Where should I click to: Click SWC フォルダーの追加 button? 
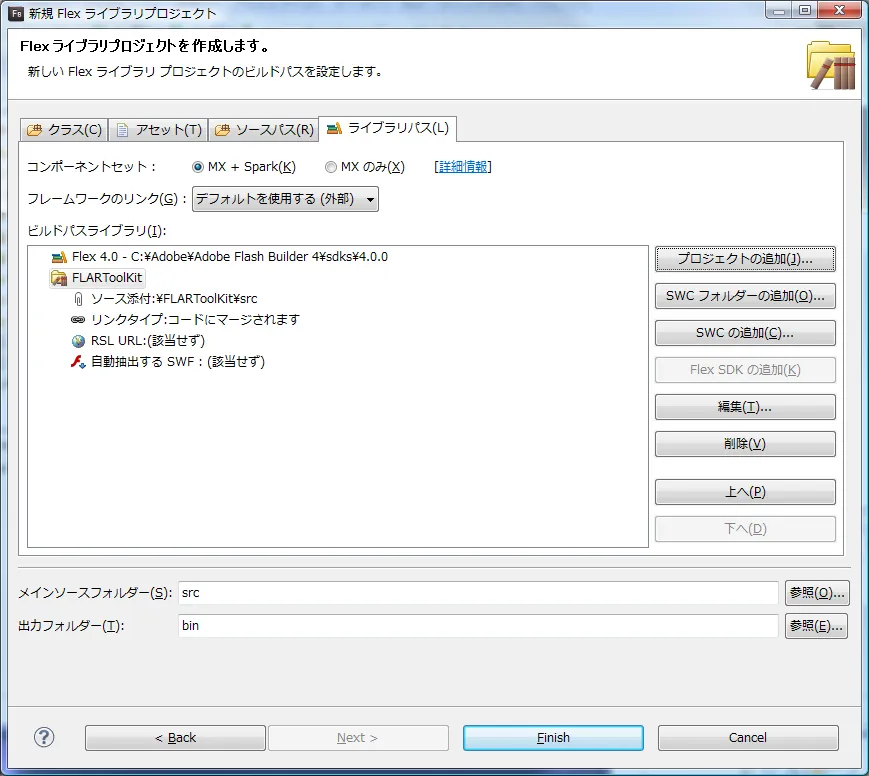(745, 296)
